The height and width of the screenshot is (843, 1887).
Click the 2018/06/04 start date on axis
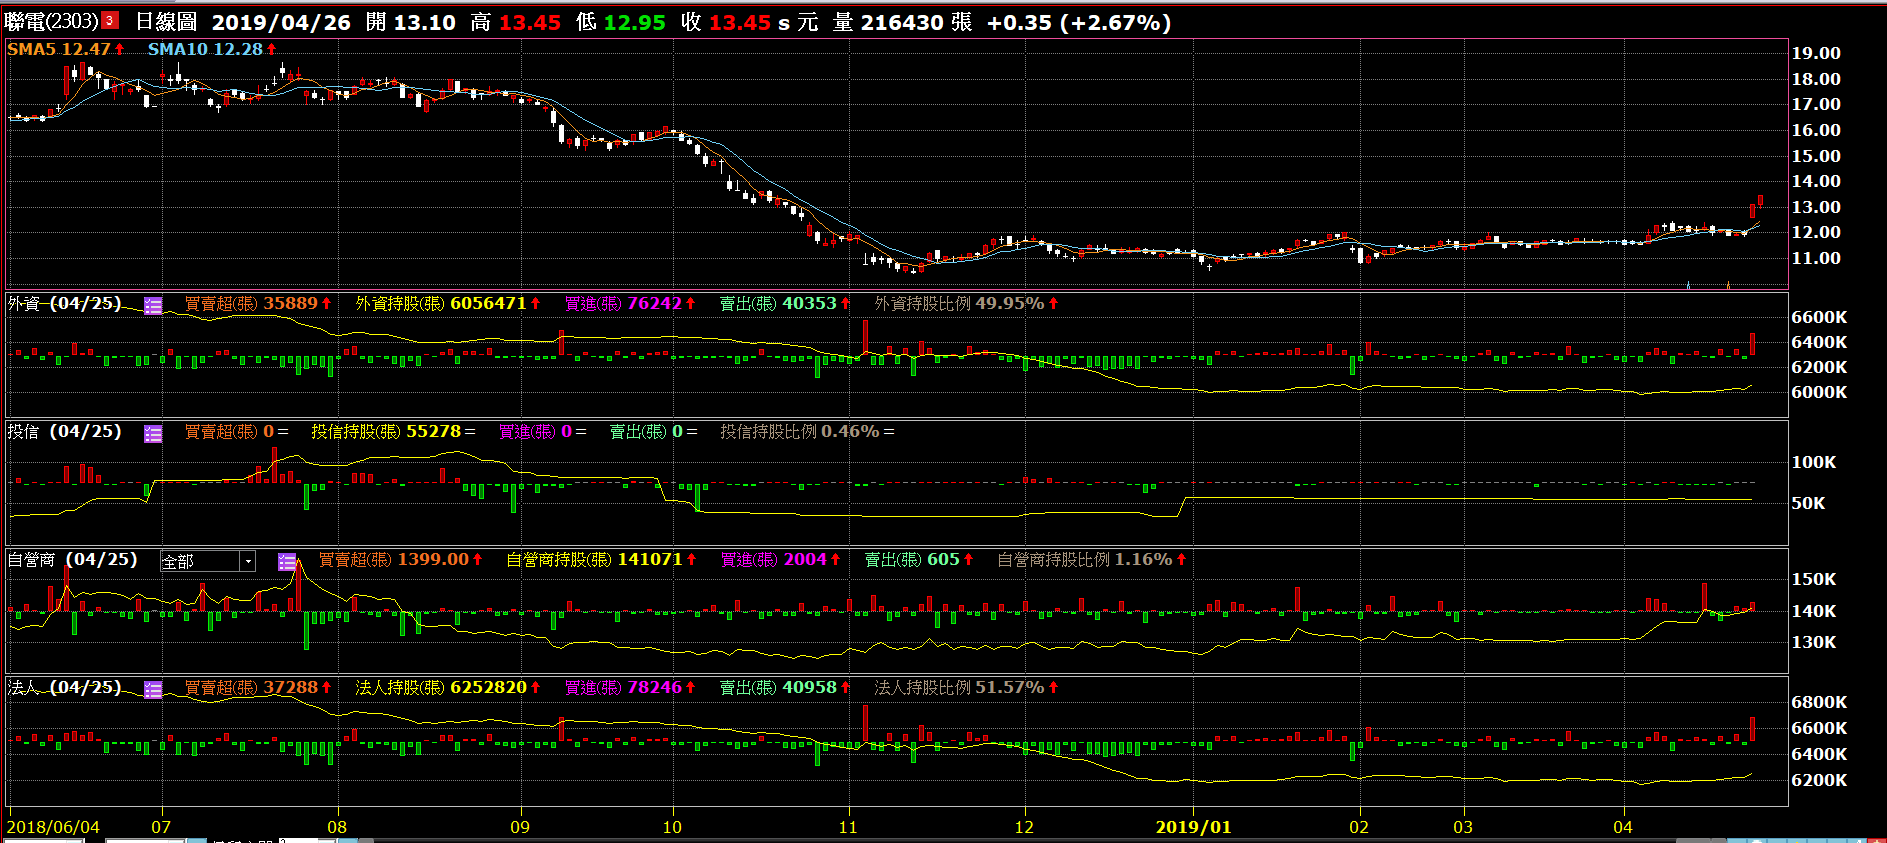pos(53,827)
